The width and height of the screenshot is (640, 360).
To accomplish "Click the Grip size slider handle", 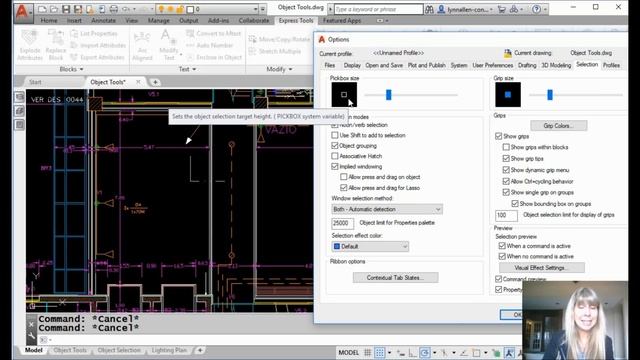I will click(x=550, y=95).
